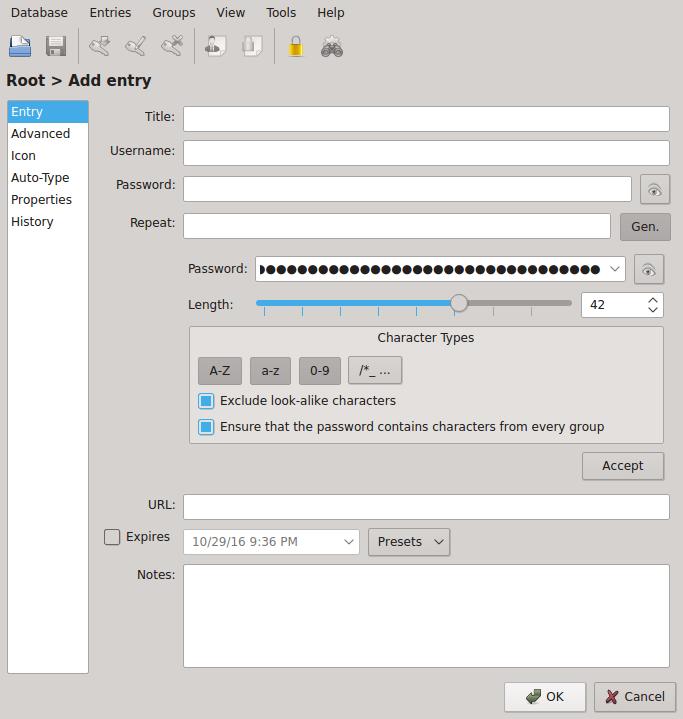Uncheck Ensure password contains every group
The width and height of the screenshot is (683, 719).
pyautogui.click(x=206, y=427)
